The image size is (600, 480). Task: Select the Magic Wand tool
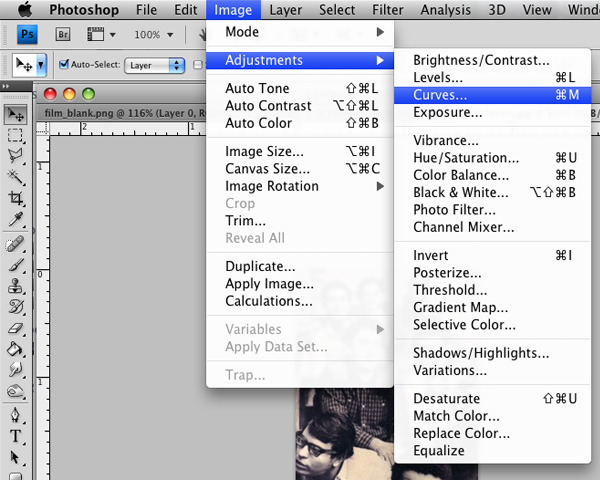click(x=16, y=177)
